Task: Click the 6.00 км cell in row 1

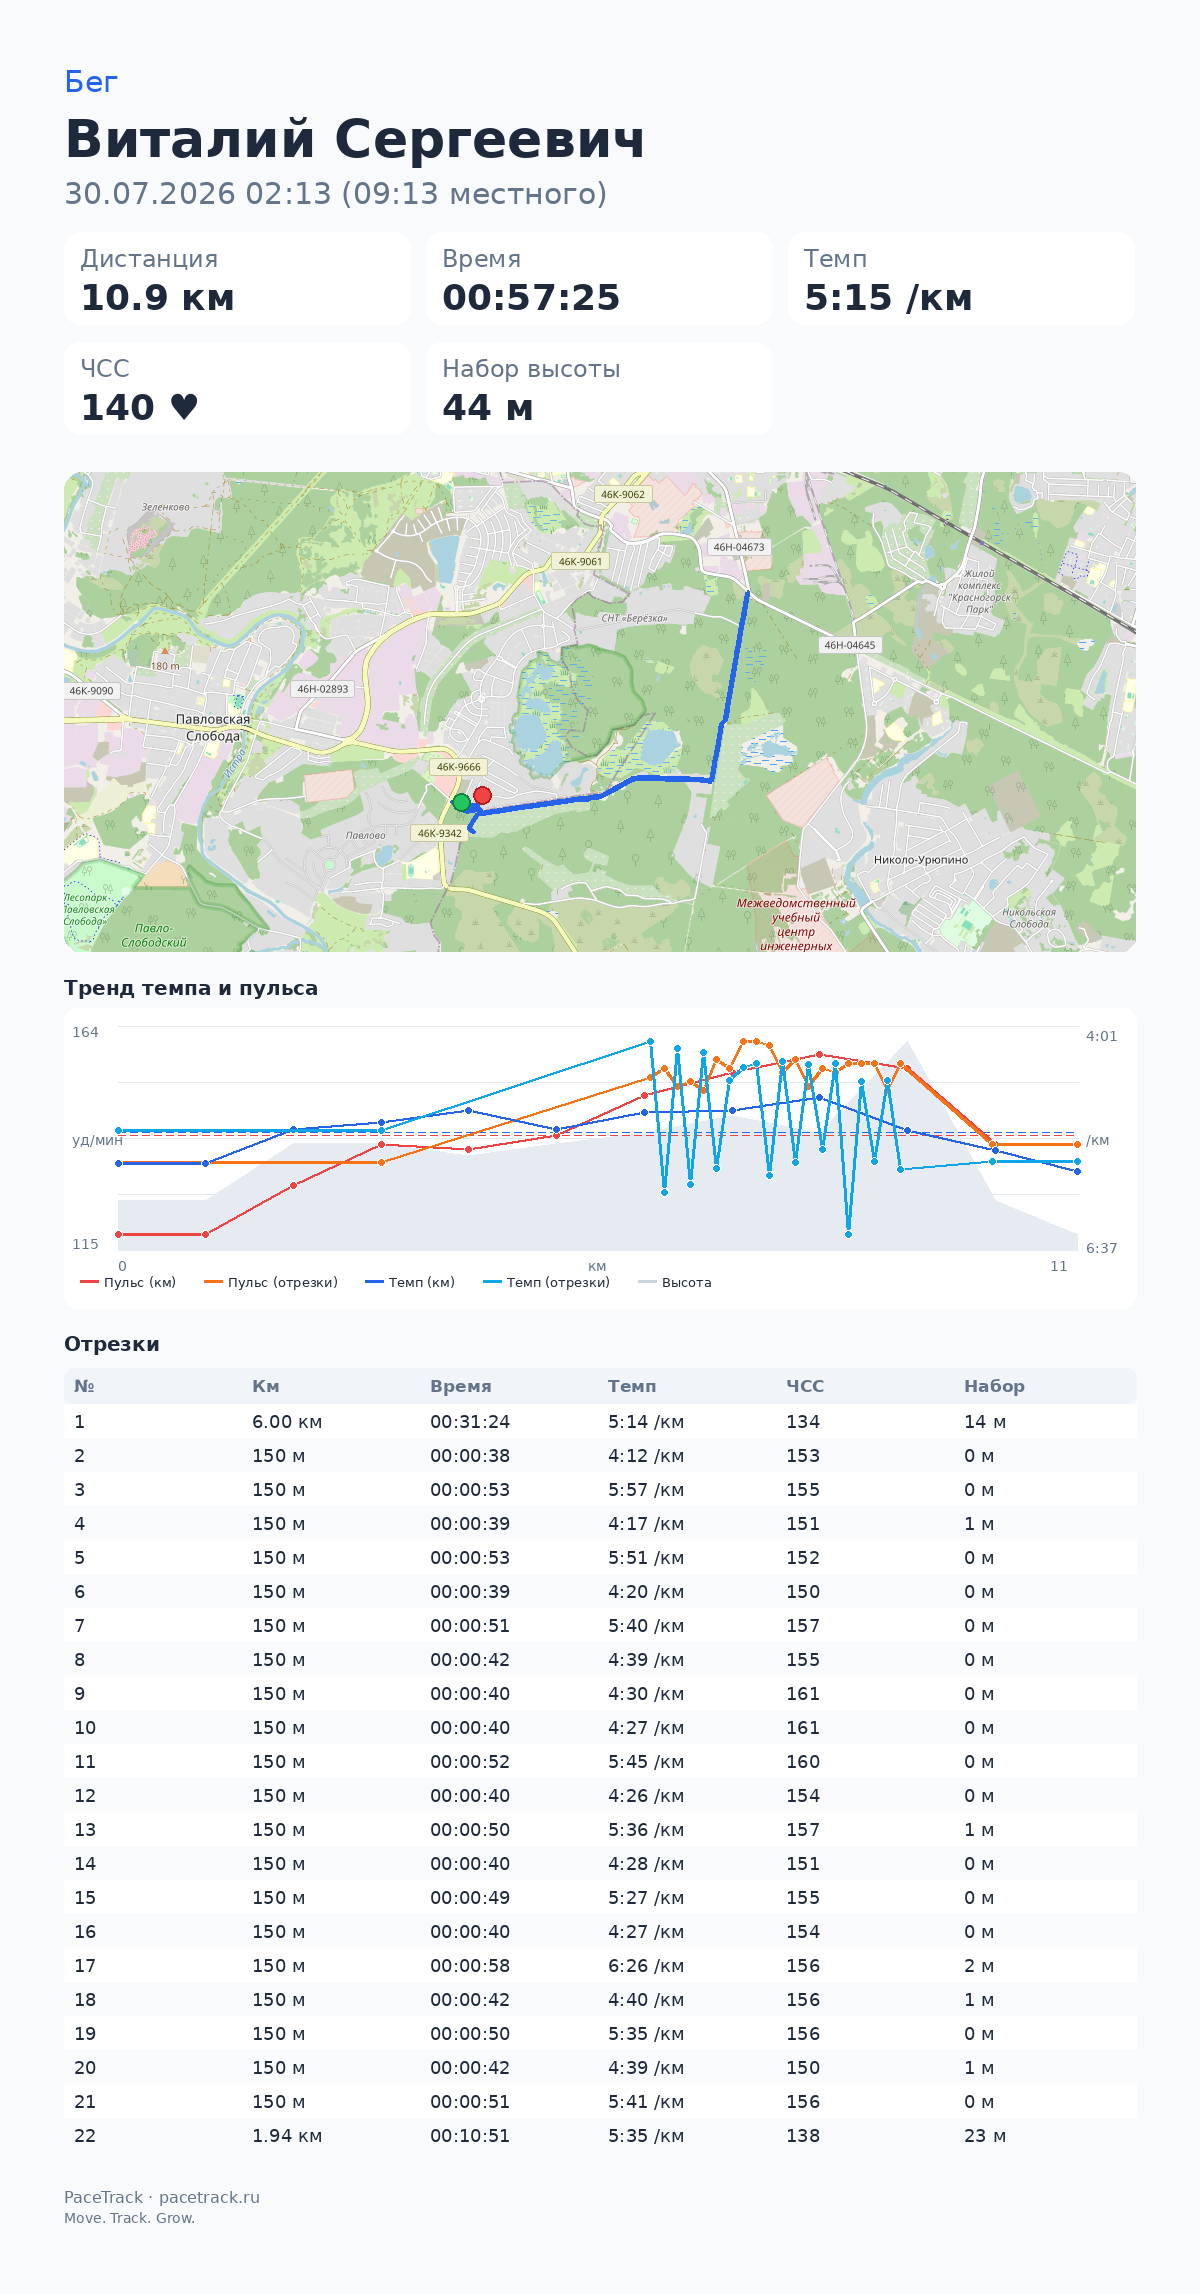Action: pyautogui.click(x=287, y=1422)
